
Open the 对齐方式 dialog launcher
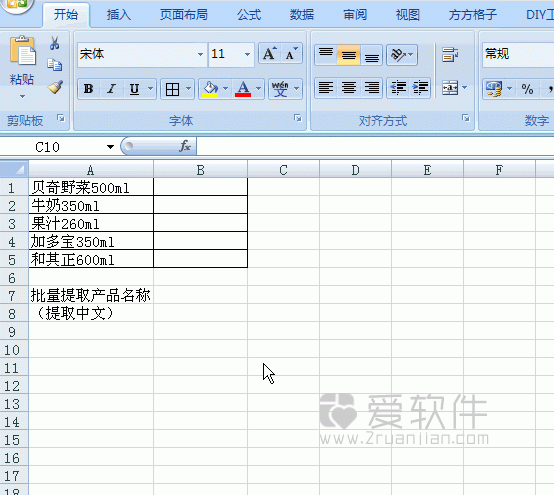(466, 118)
